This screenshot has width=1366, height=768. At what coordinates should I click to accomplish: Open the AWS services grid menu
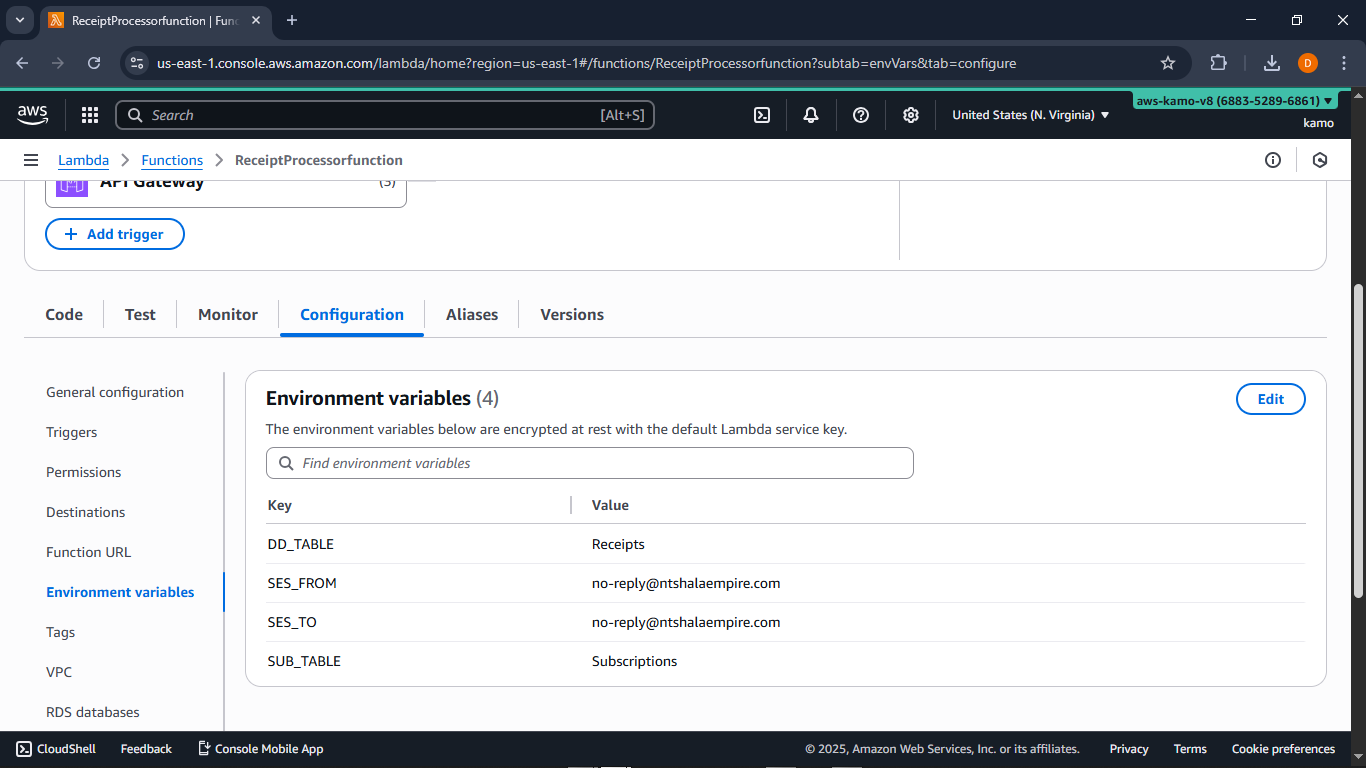pos(90,115)
